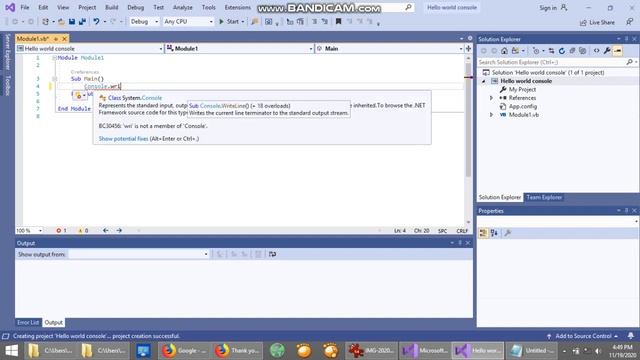Click the Windows Start button
The height and width of the screenshot is (360, 640).
tap(11, 351)
